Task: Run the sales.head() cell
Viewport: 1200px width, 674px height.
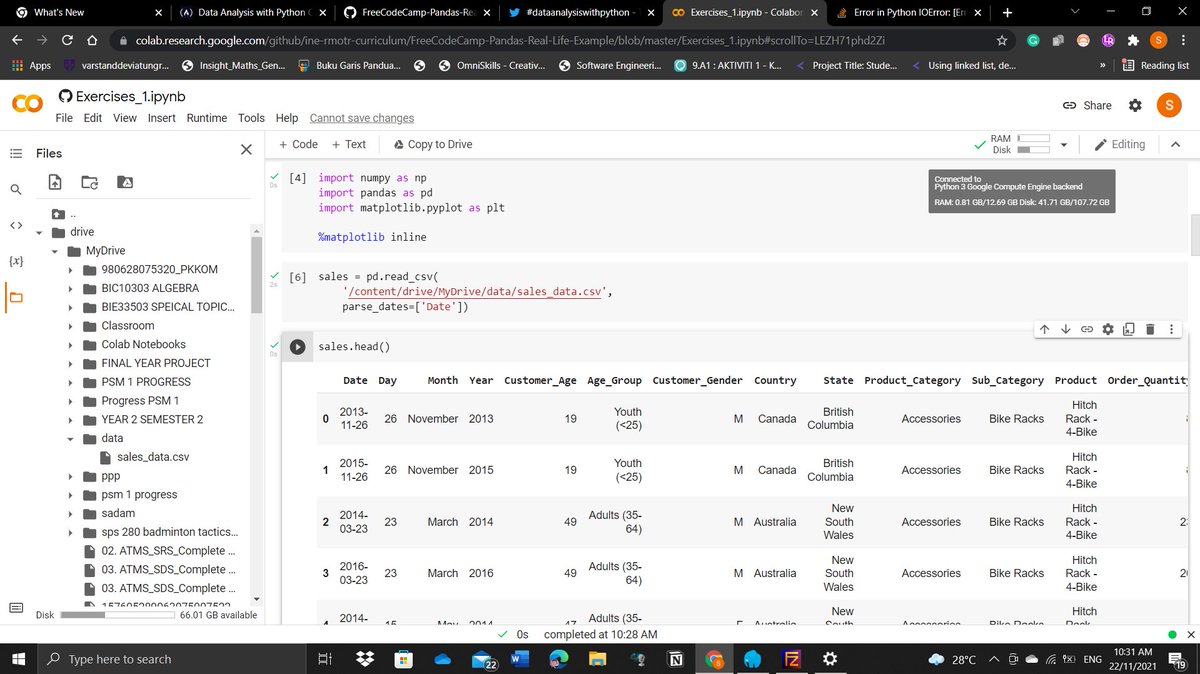Action: pos(297,347)
